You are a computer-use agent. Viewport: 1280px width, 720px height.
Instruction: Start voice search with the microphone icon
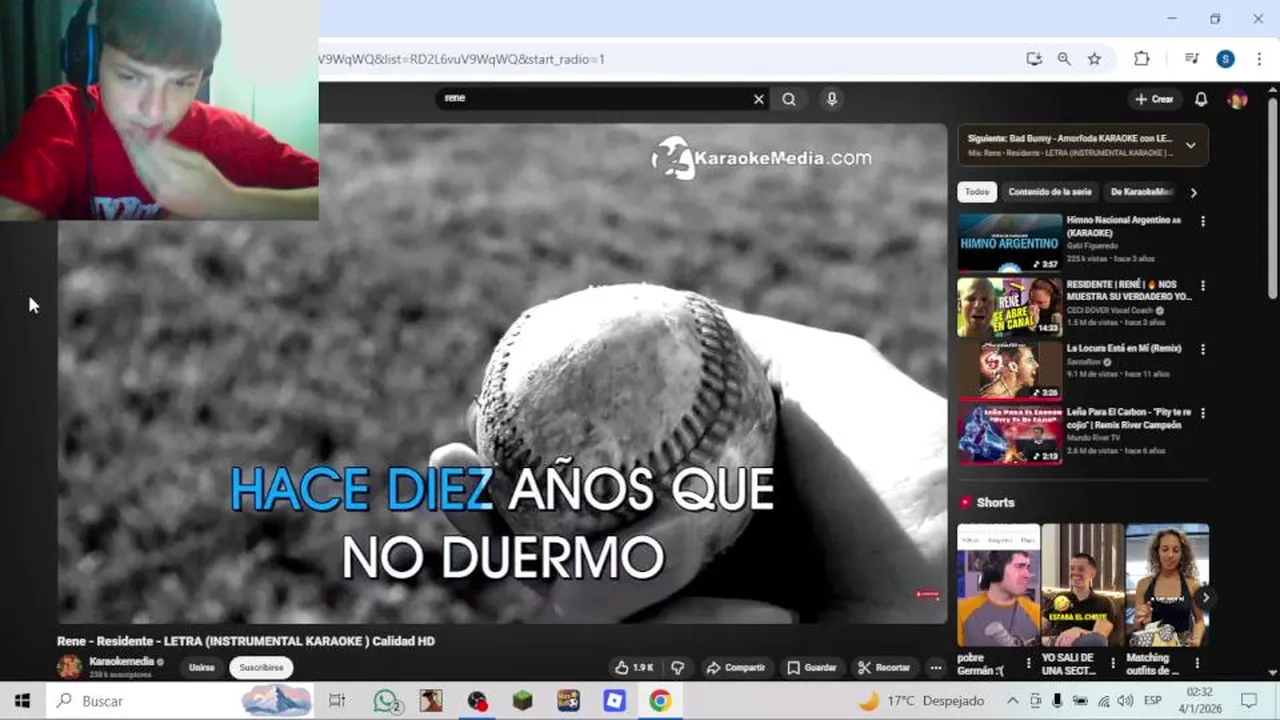(x=831, y=99)
